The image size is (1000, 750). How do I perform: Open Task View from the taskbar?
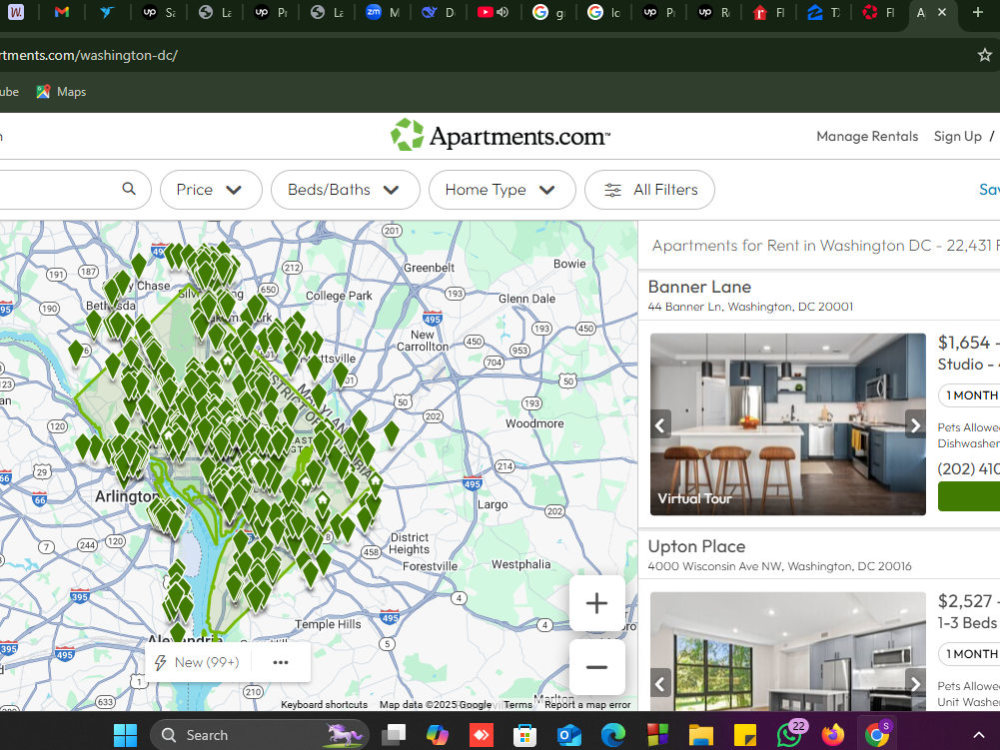coord(393,735)
